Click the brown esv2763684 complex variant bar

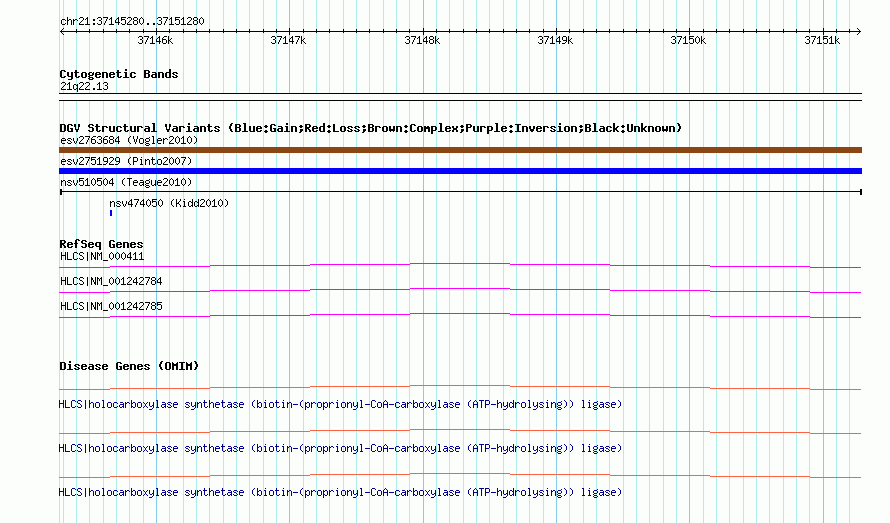460,150
